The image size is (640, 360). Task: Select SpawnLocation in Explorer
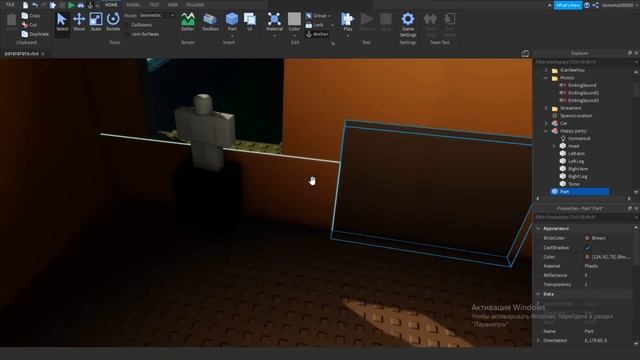[x=576, y=116]
